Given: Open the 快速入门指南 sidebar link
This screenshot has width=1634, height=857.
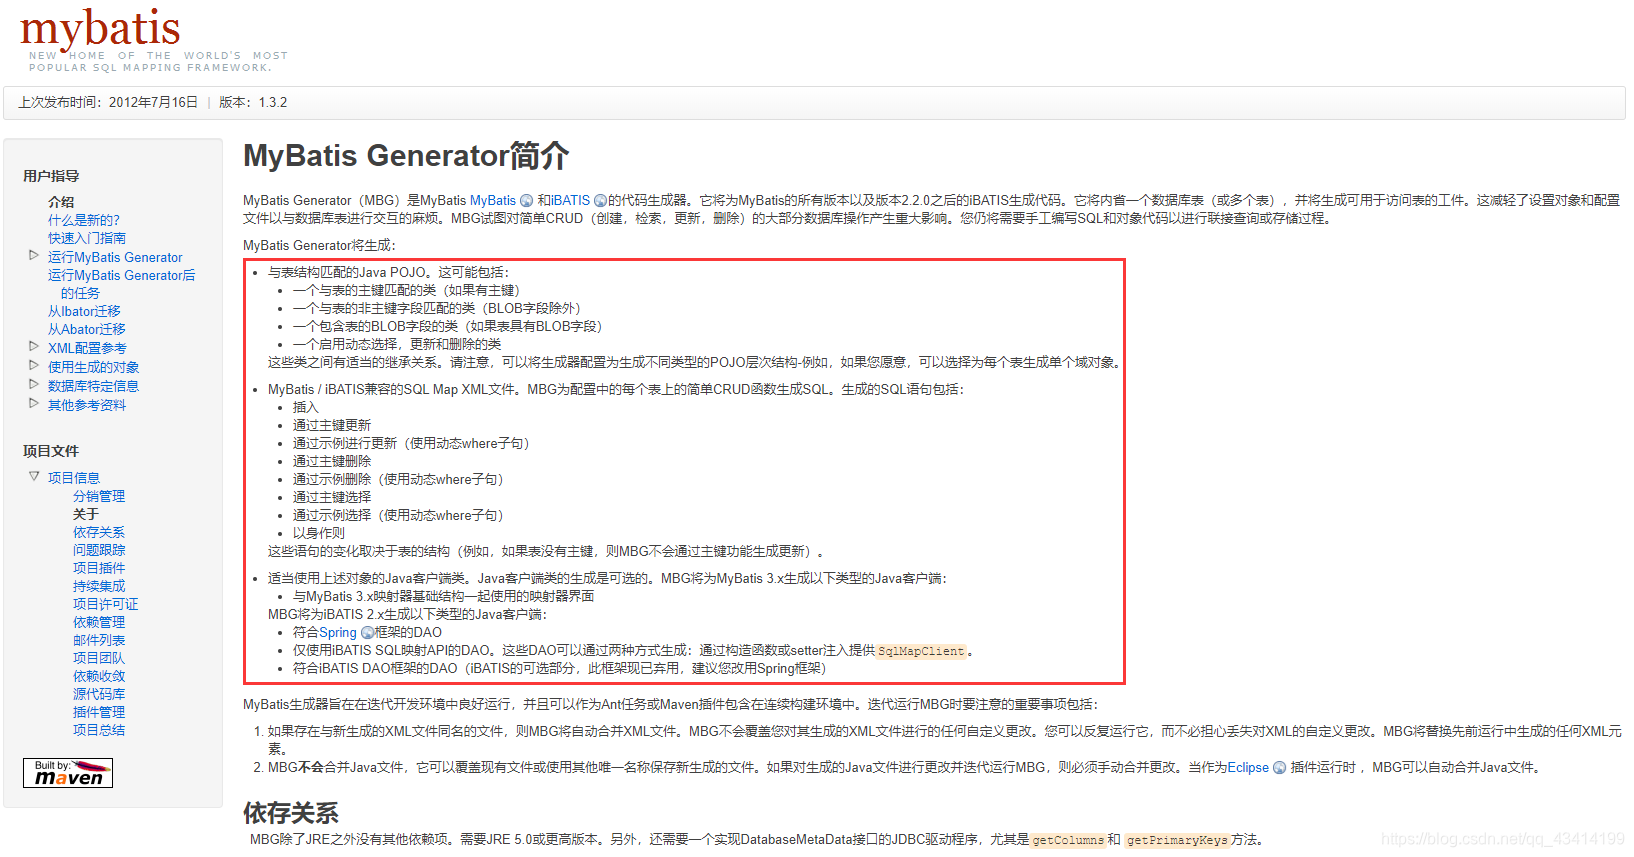Looking at the screenshot, I should (x=87, y=238).
